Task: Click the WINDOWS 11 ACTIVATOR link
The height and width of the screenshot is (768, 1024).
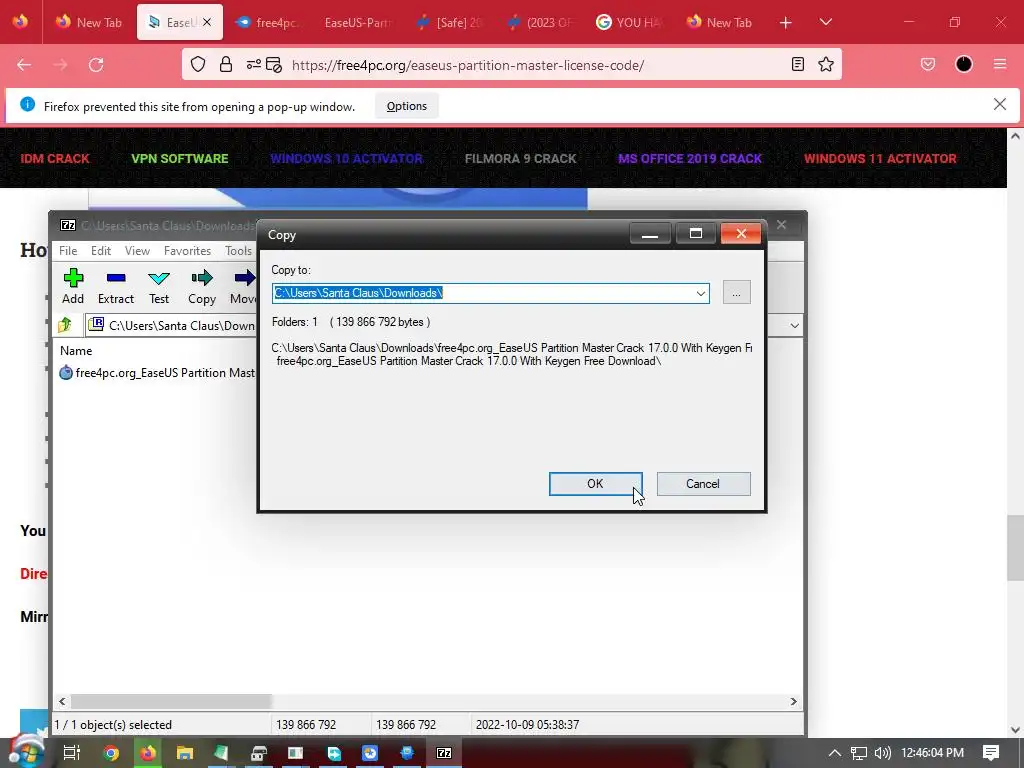Action: [880, 158]
